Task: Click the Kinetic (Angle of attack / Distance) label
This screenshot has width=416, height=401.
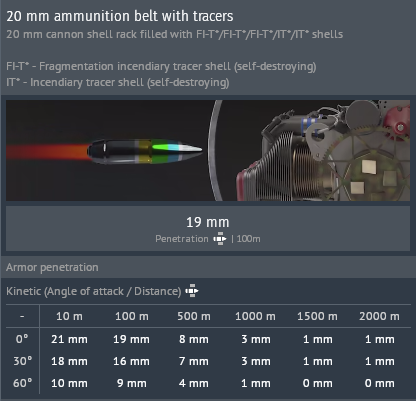Action: (94, 291)
